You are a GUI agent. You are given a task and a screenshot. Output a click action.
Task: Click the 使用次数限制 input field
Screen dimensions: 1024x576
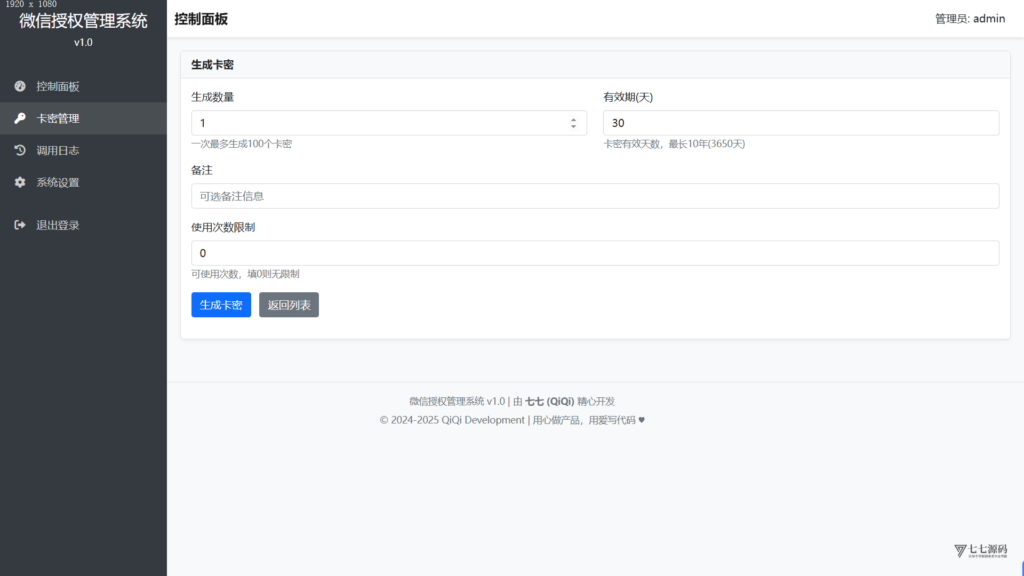(595, 253)
